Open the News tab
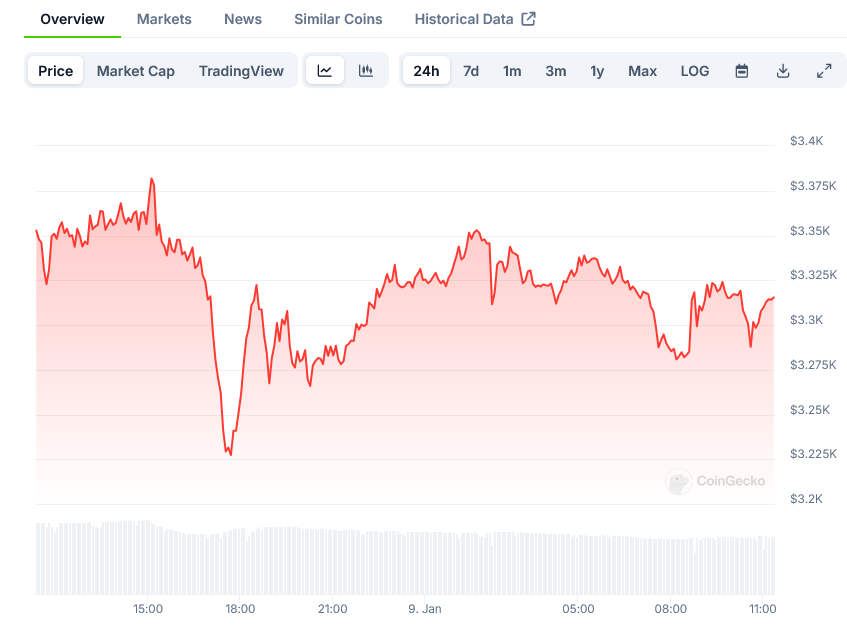Screen dimensions: 847x630 point(243,19)
